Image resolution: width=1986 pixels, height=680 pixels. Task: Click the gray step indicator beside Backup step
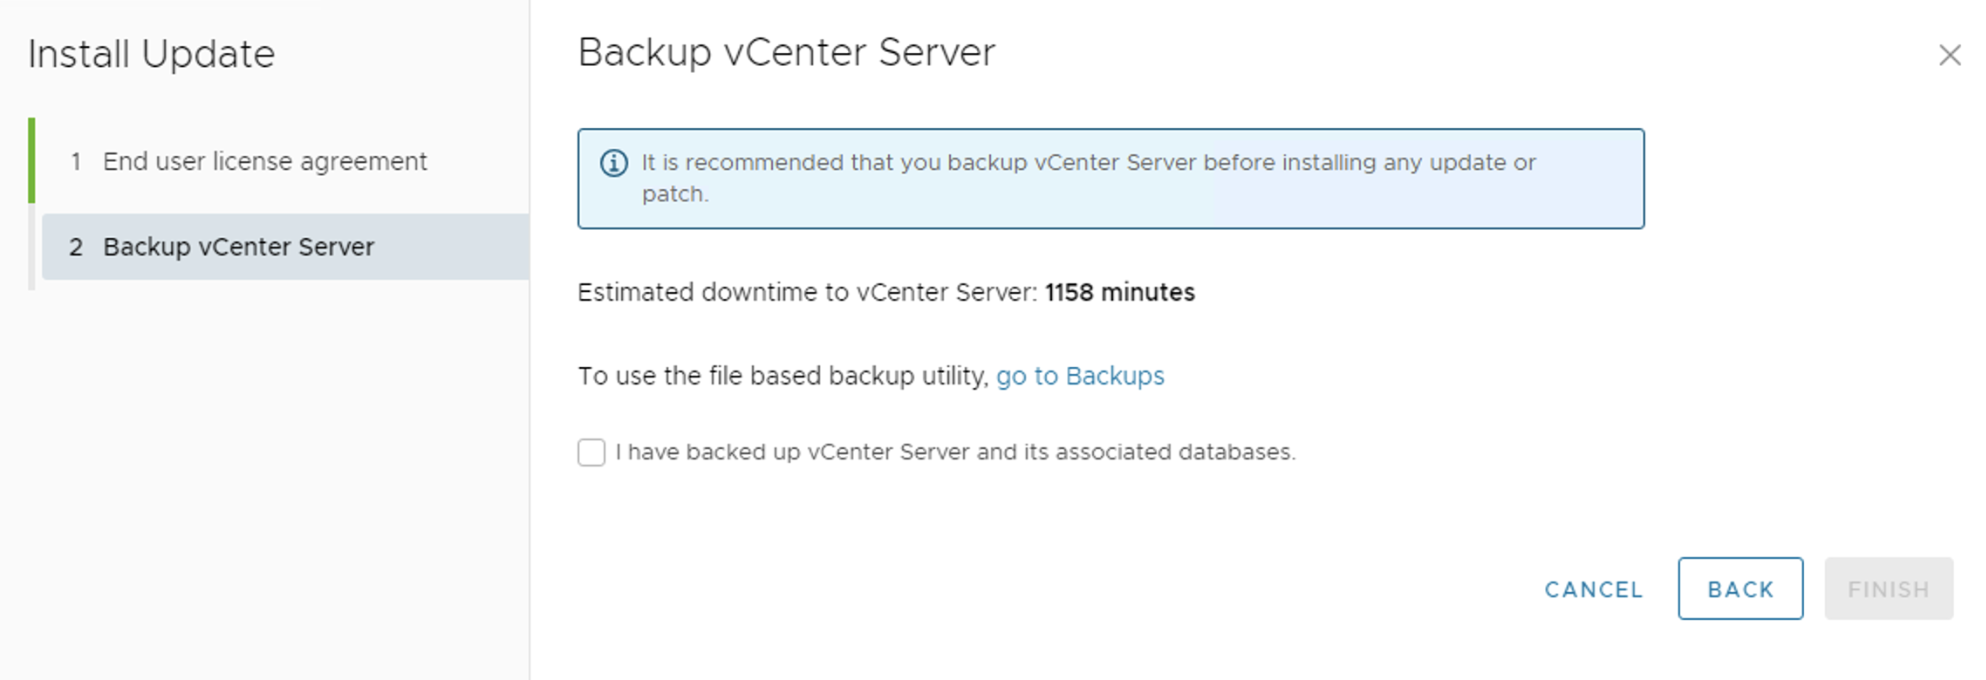pos(32,247)
